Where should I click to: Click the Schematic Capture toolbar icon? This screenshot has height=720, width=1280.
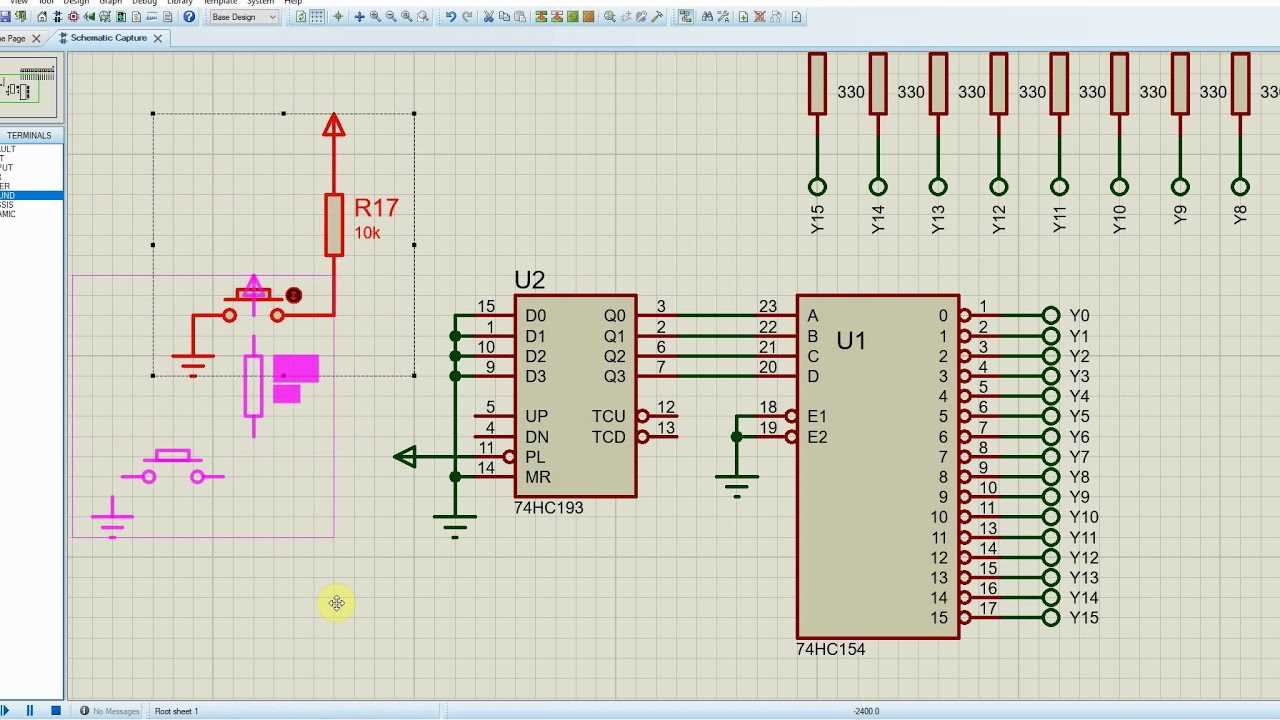[x=57, y=17]
